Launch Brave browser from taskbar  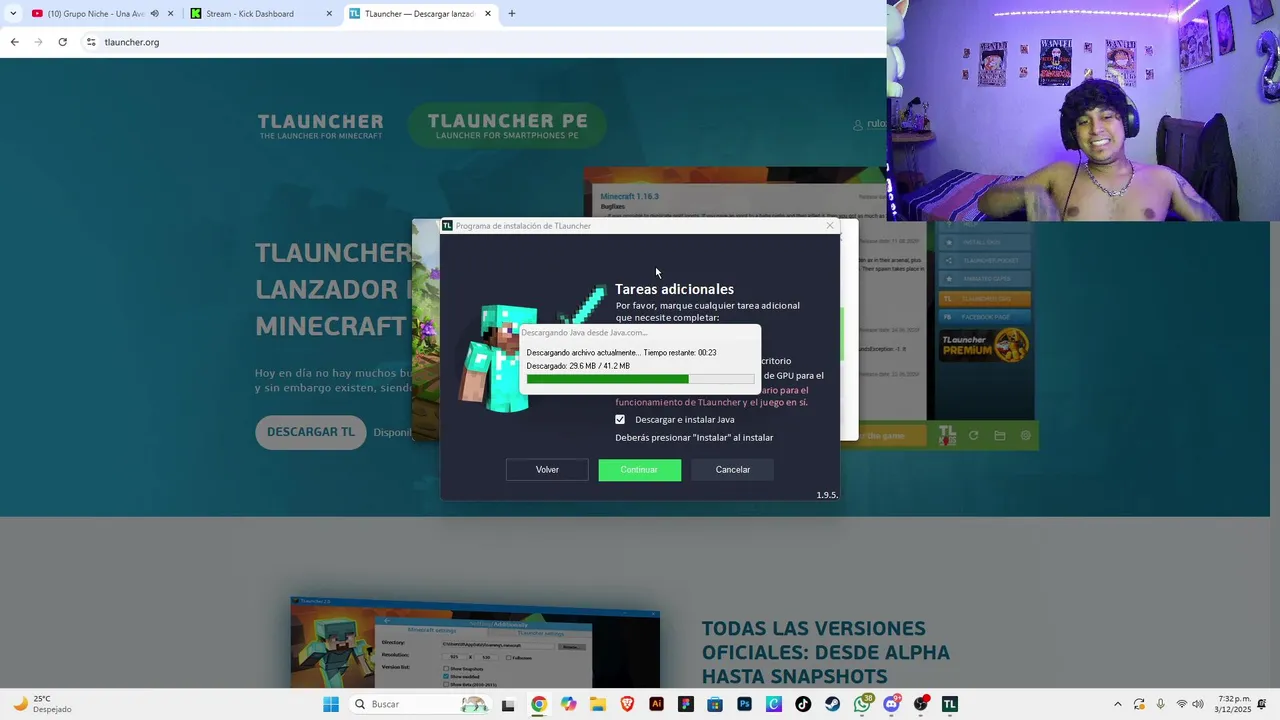click(627, 704)
